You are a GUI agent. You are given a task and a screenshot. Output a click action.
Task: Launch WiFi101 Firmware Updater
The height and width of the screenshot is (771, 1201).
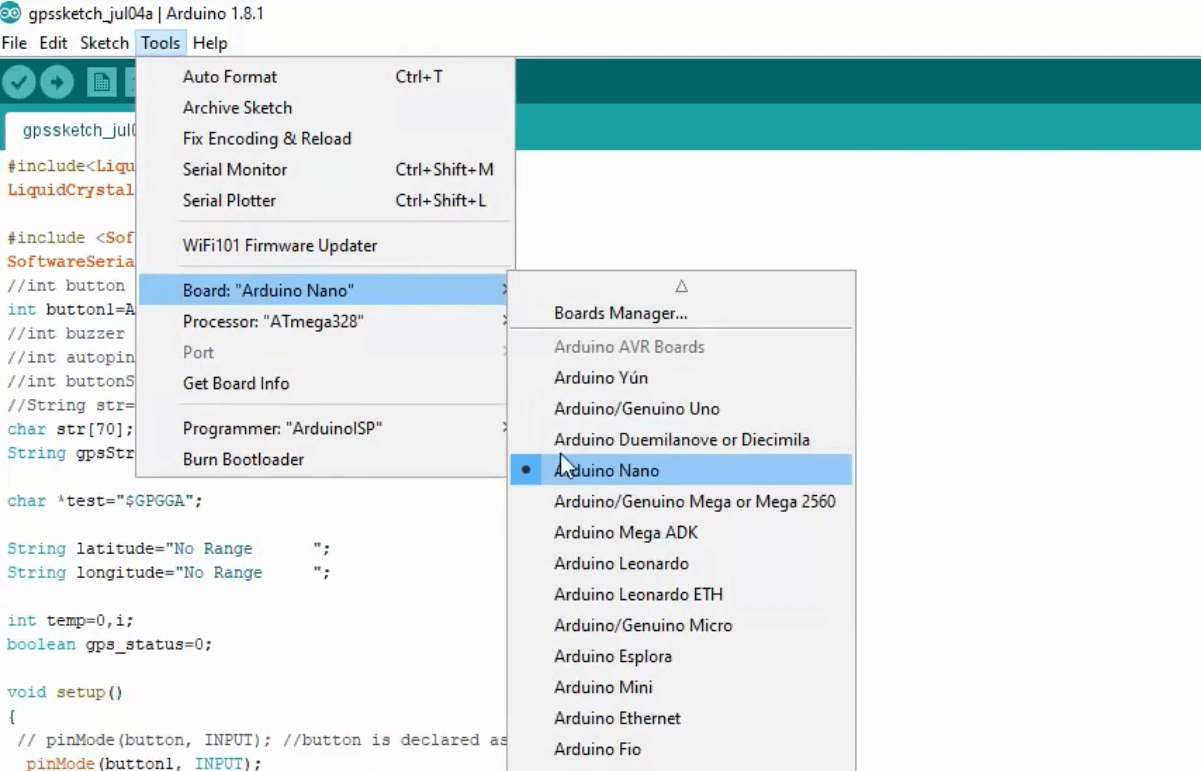[325, 245]
